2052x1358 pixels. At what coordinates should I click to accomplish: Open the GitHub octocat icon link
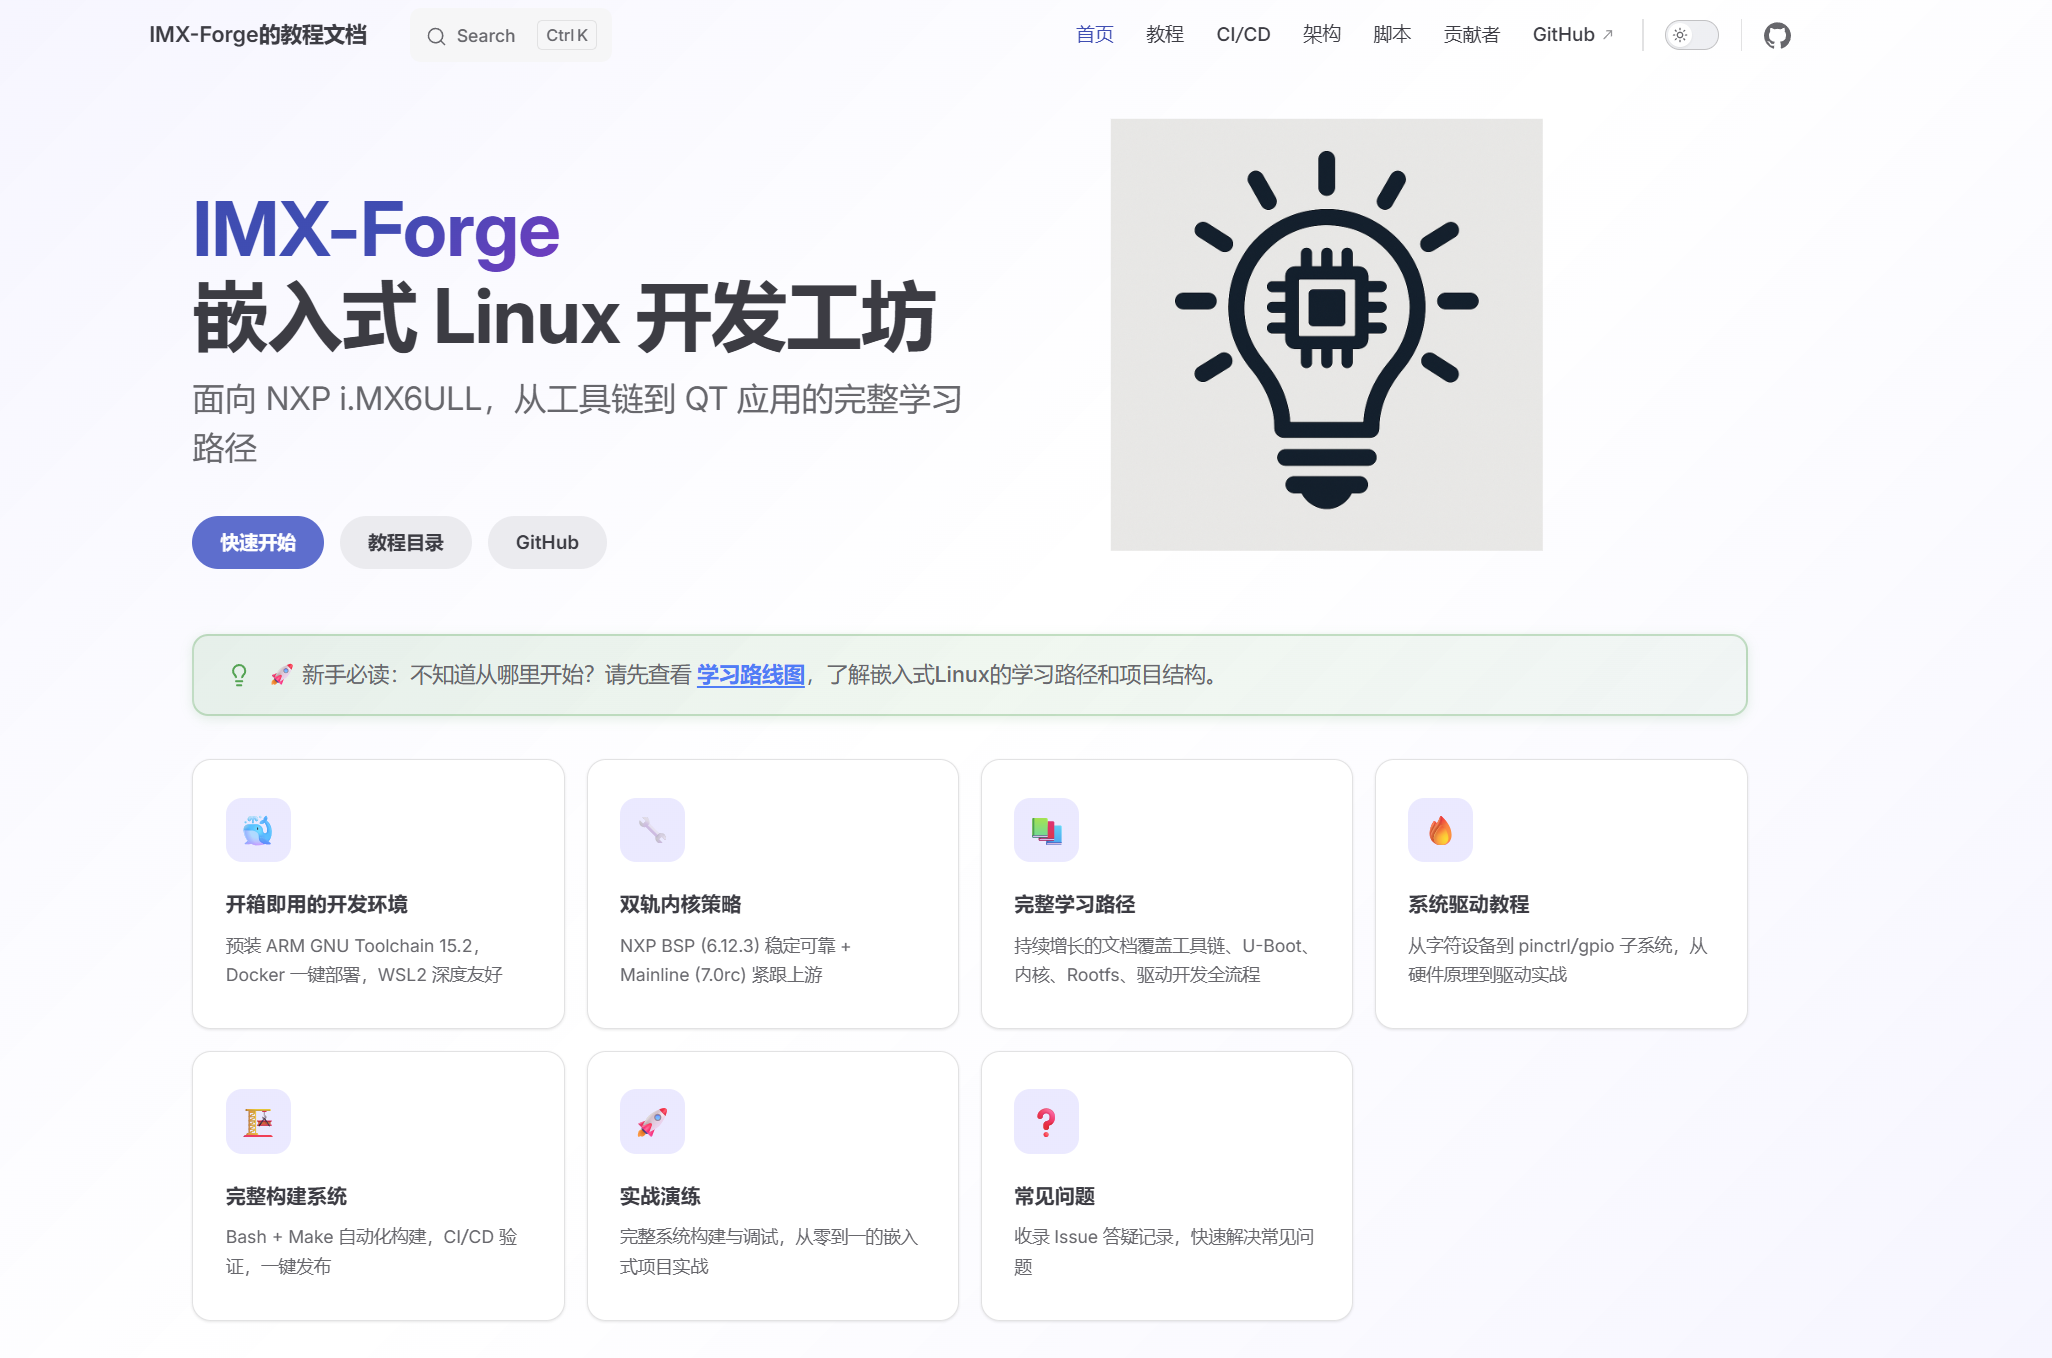coord(1777,36)
